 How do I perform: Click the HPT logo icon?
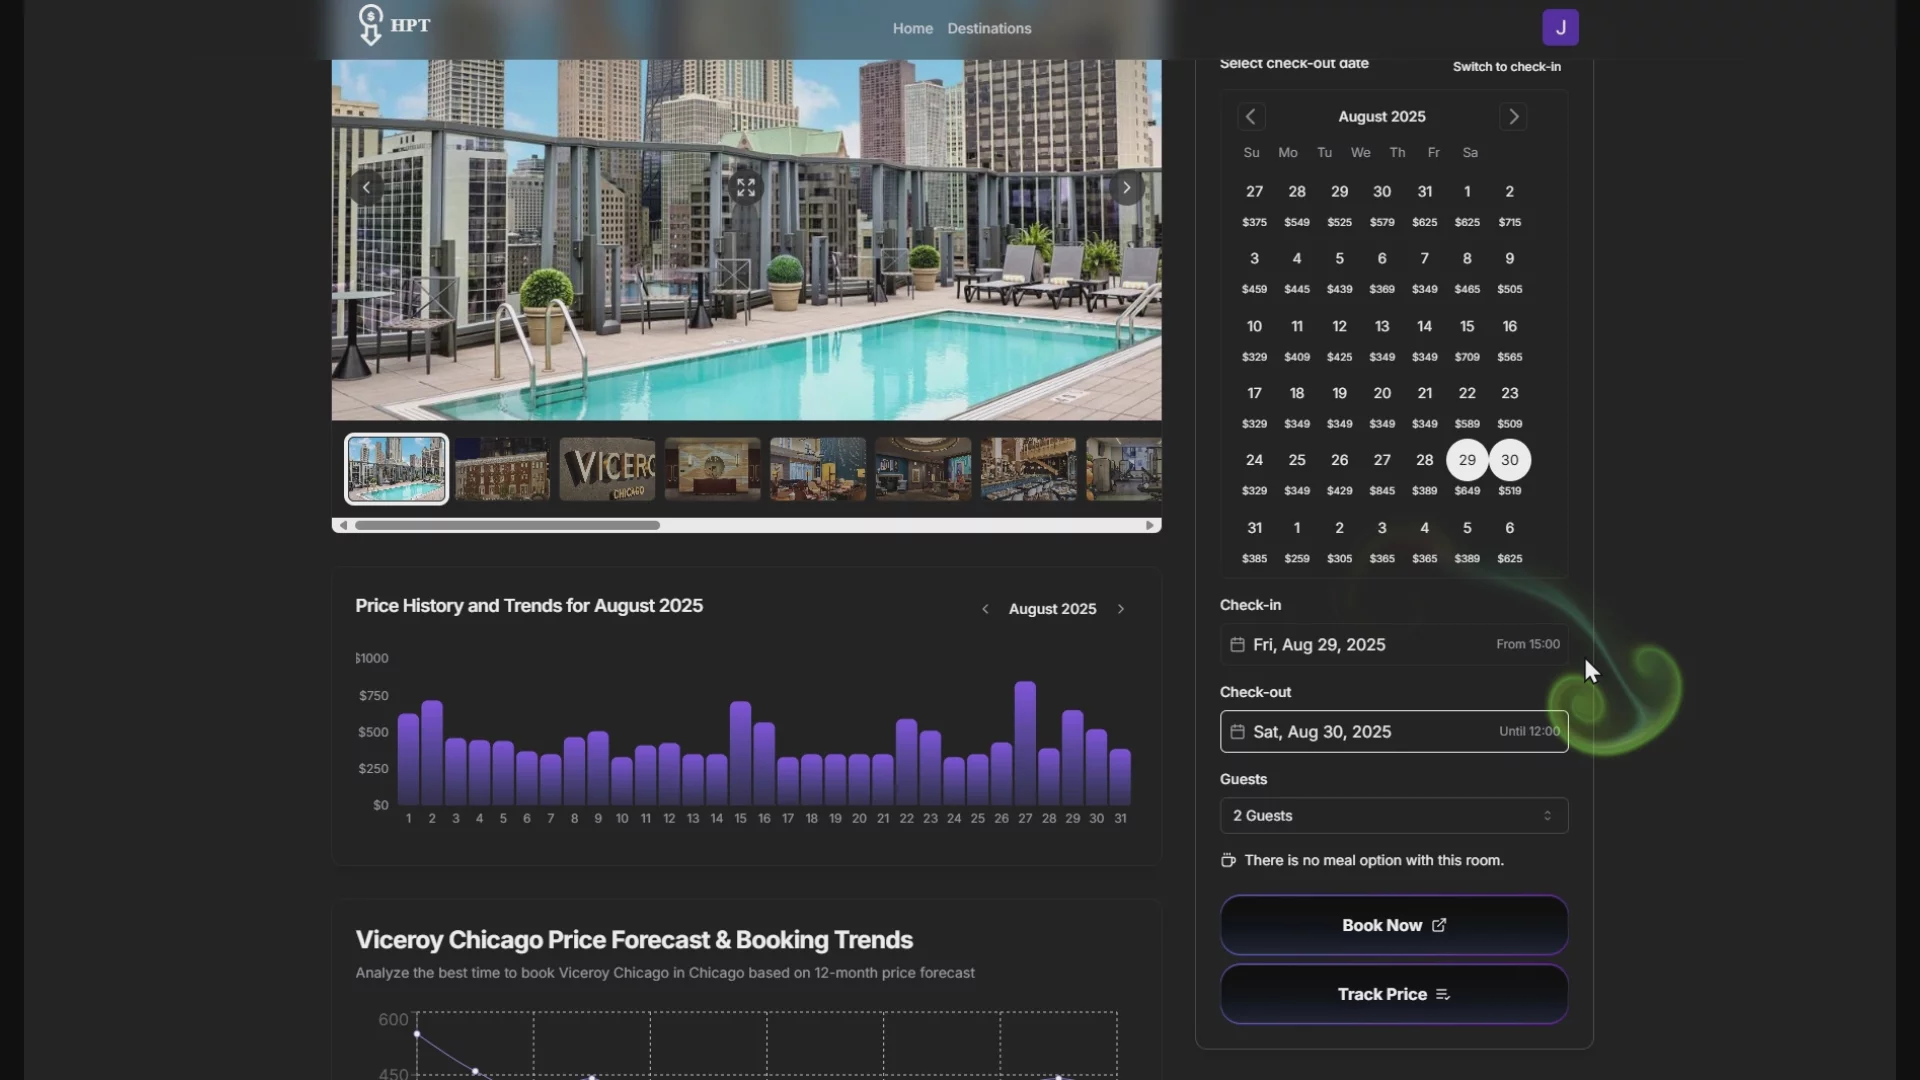click(369, 26)
